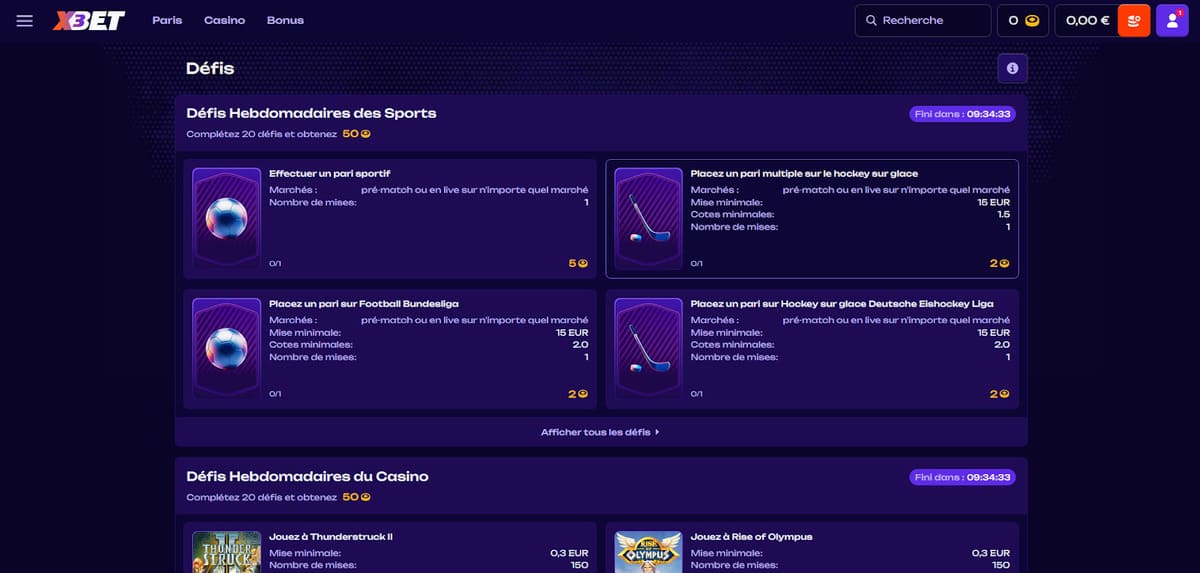
Task: Open the orange deposit wallet icon
Action: (x=1134, y=20)
